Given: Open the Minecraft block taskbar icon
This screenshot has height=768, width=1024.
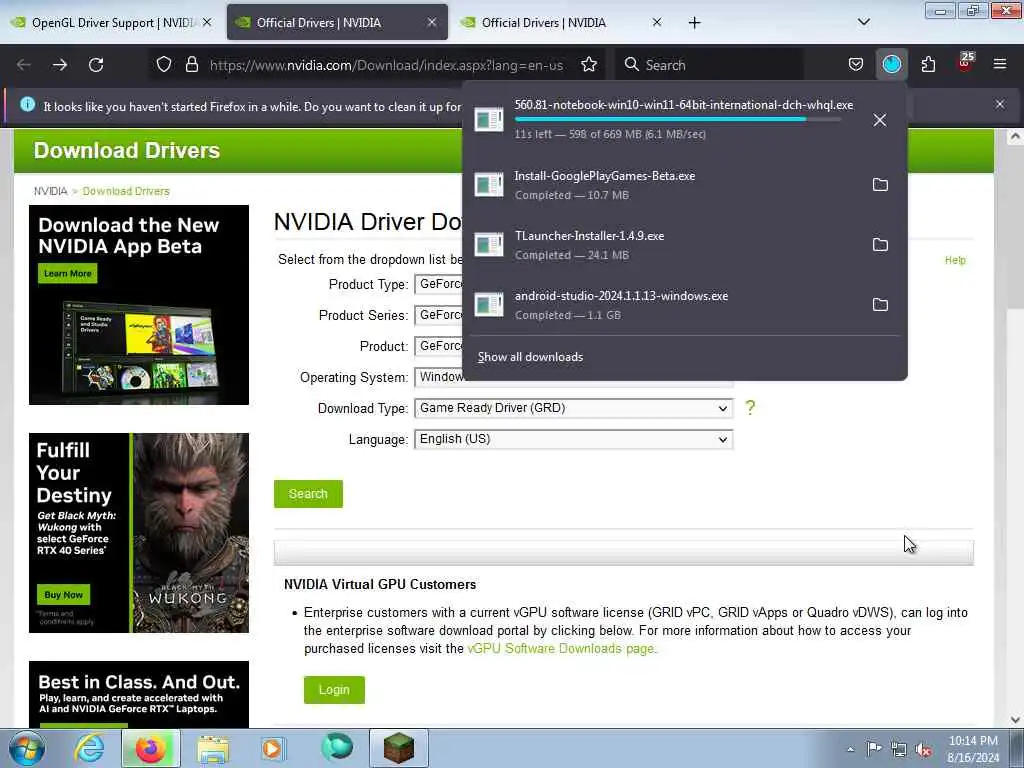Looking at the screenshot, I should (399, 748).
